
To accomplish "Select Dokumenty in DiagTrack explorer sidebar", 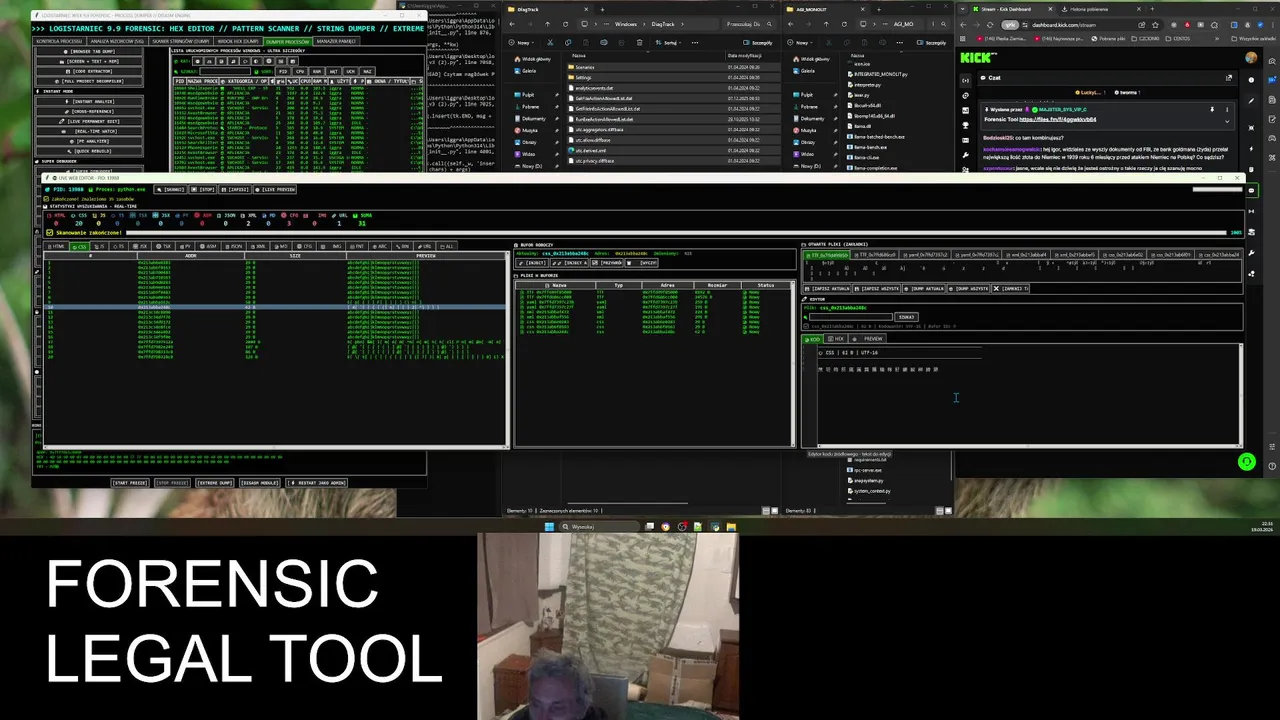I will point(533,119).
